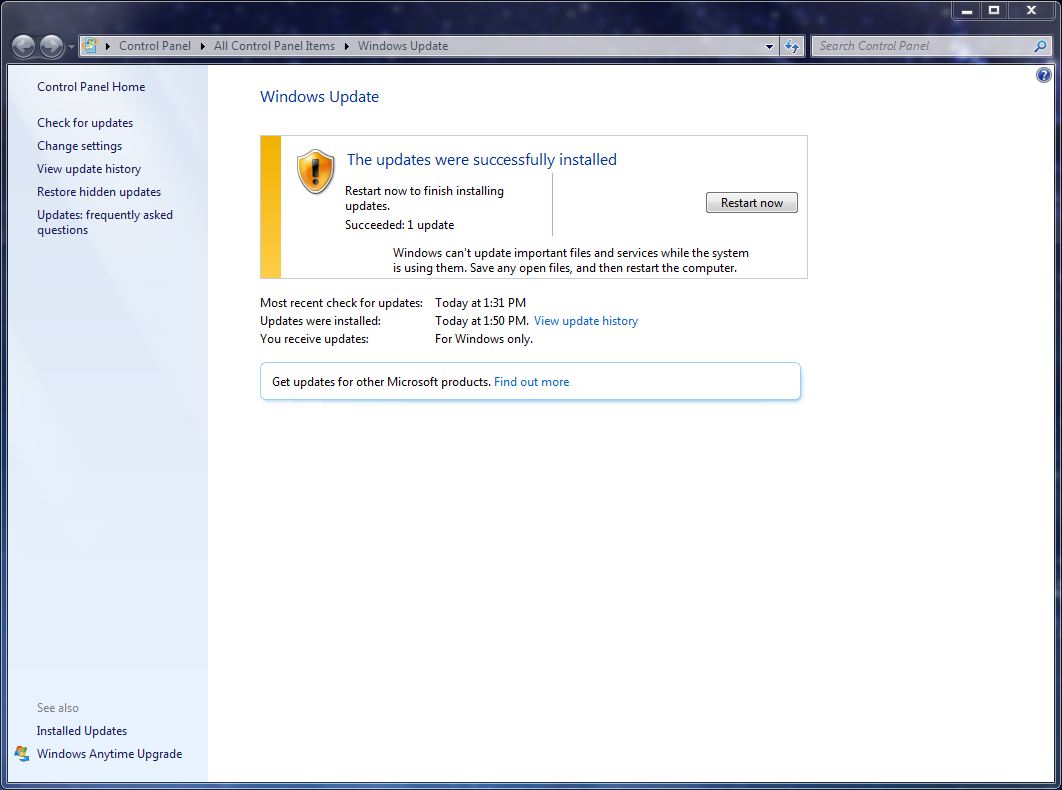1062x790 pixels.
Task: Click Check for updates in sidebar
Action: (85, 123)
